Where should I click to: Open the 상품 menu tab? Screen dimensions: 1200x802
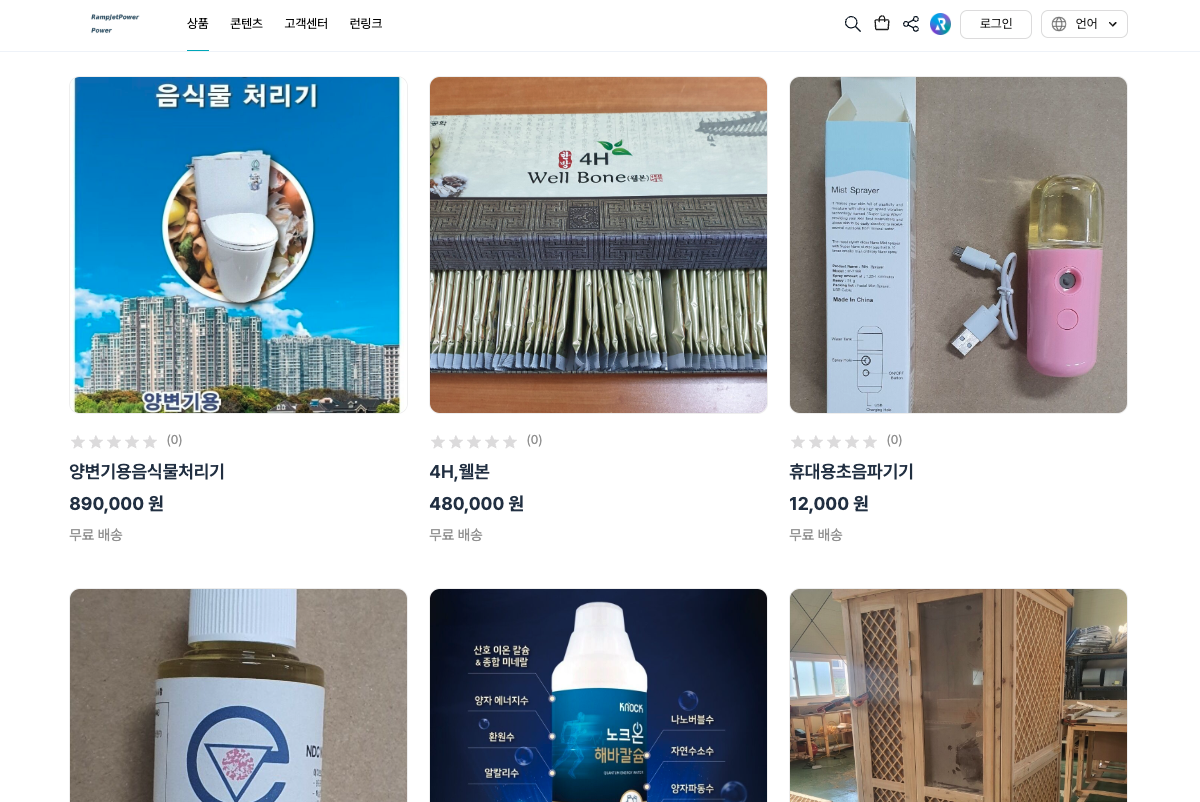(x=198, y=24)
